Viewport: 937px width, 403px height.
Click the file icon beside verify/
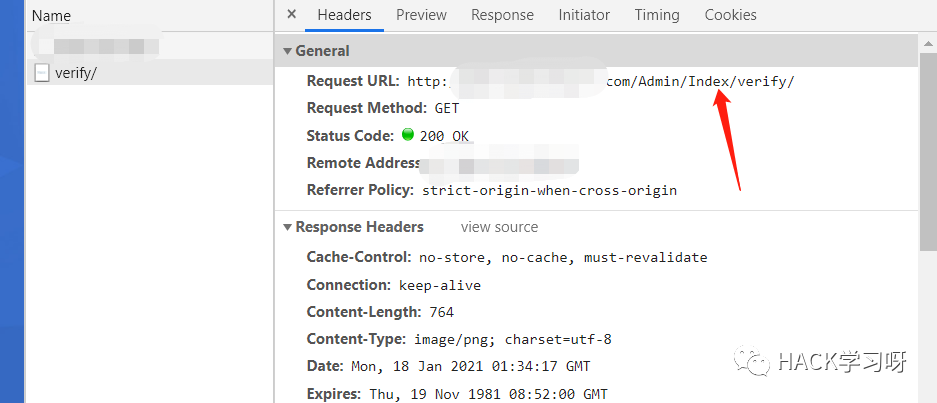[42, 72]
